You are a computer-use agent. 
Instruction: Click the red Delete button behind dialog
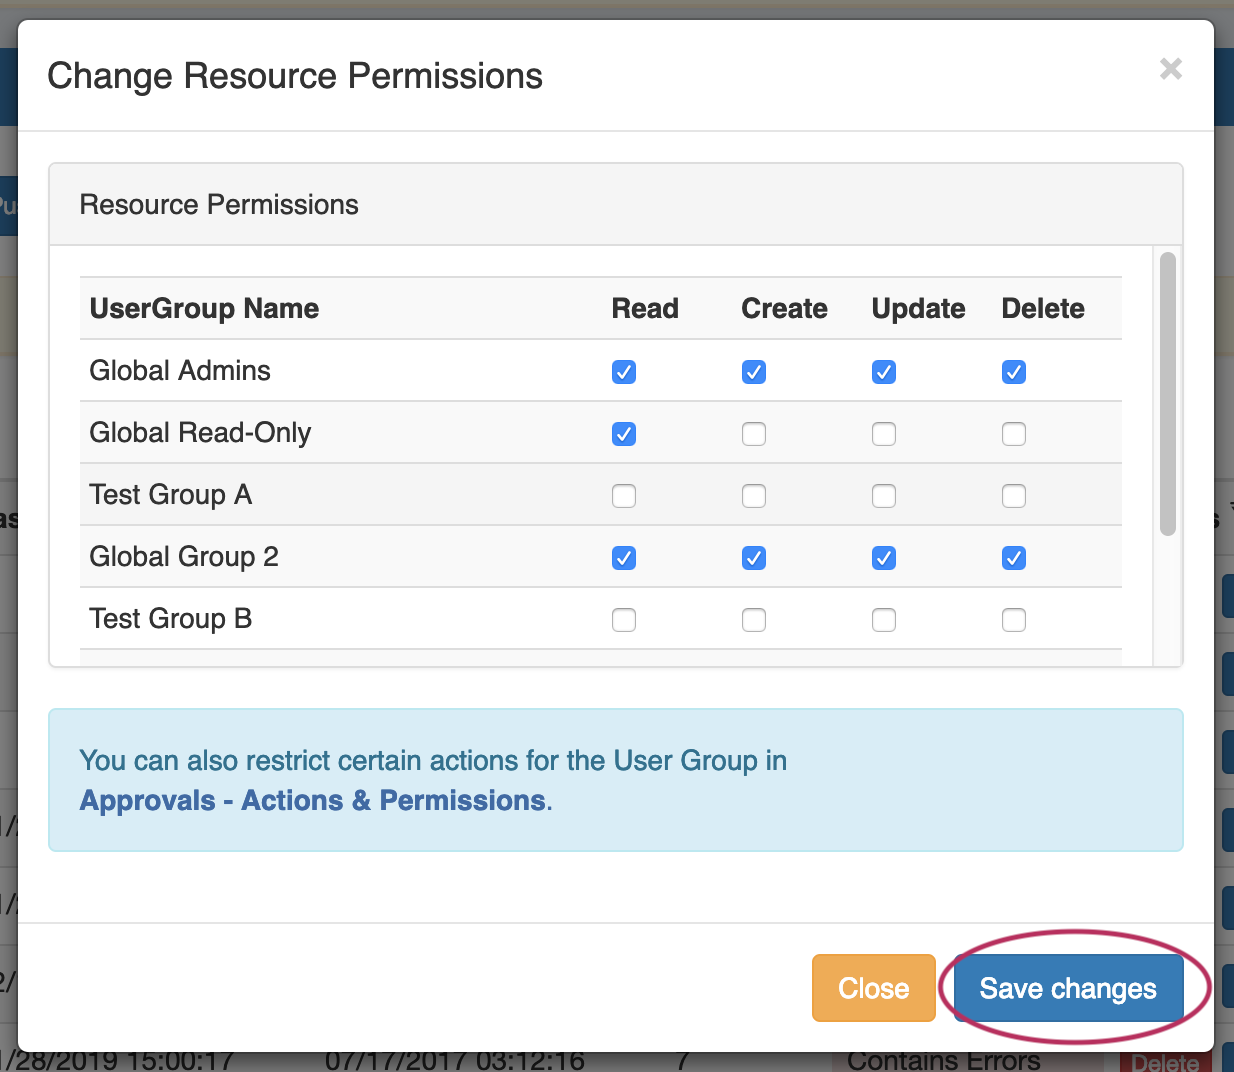pos(1165,1062)
